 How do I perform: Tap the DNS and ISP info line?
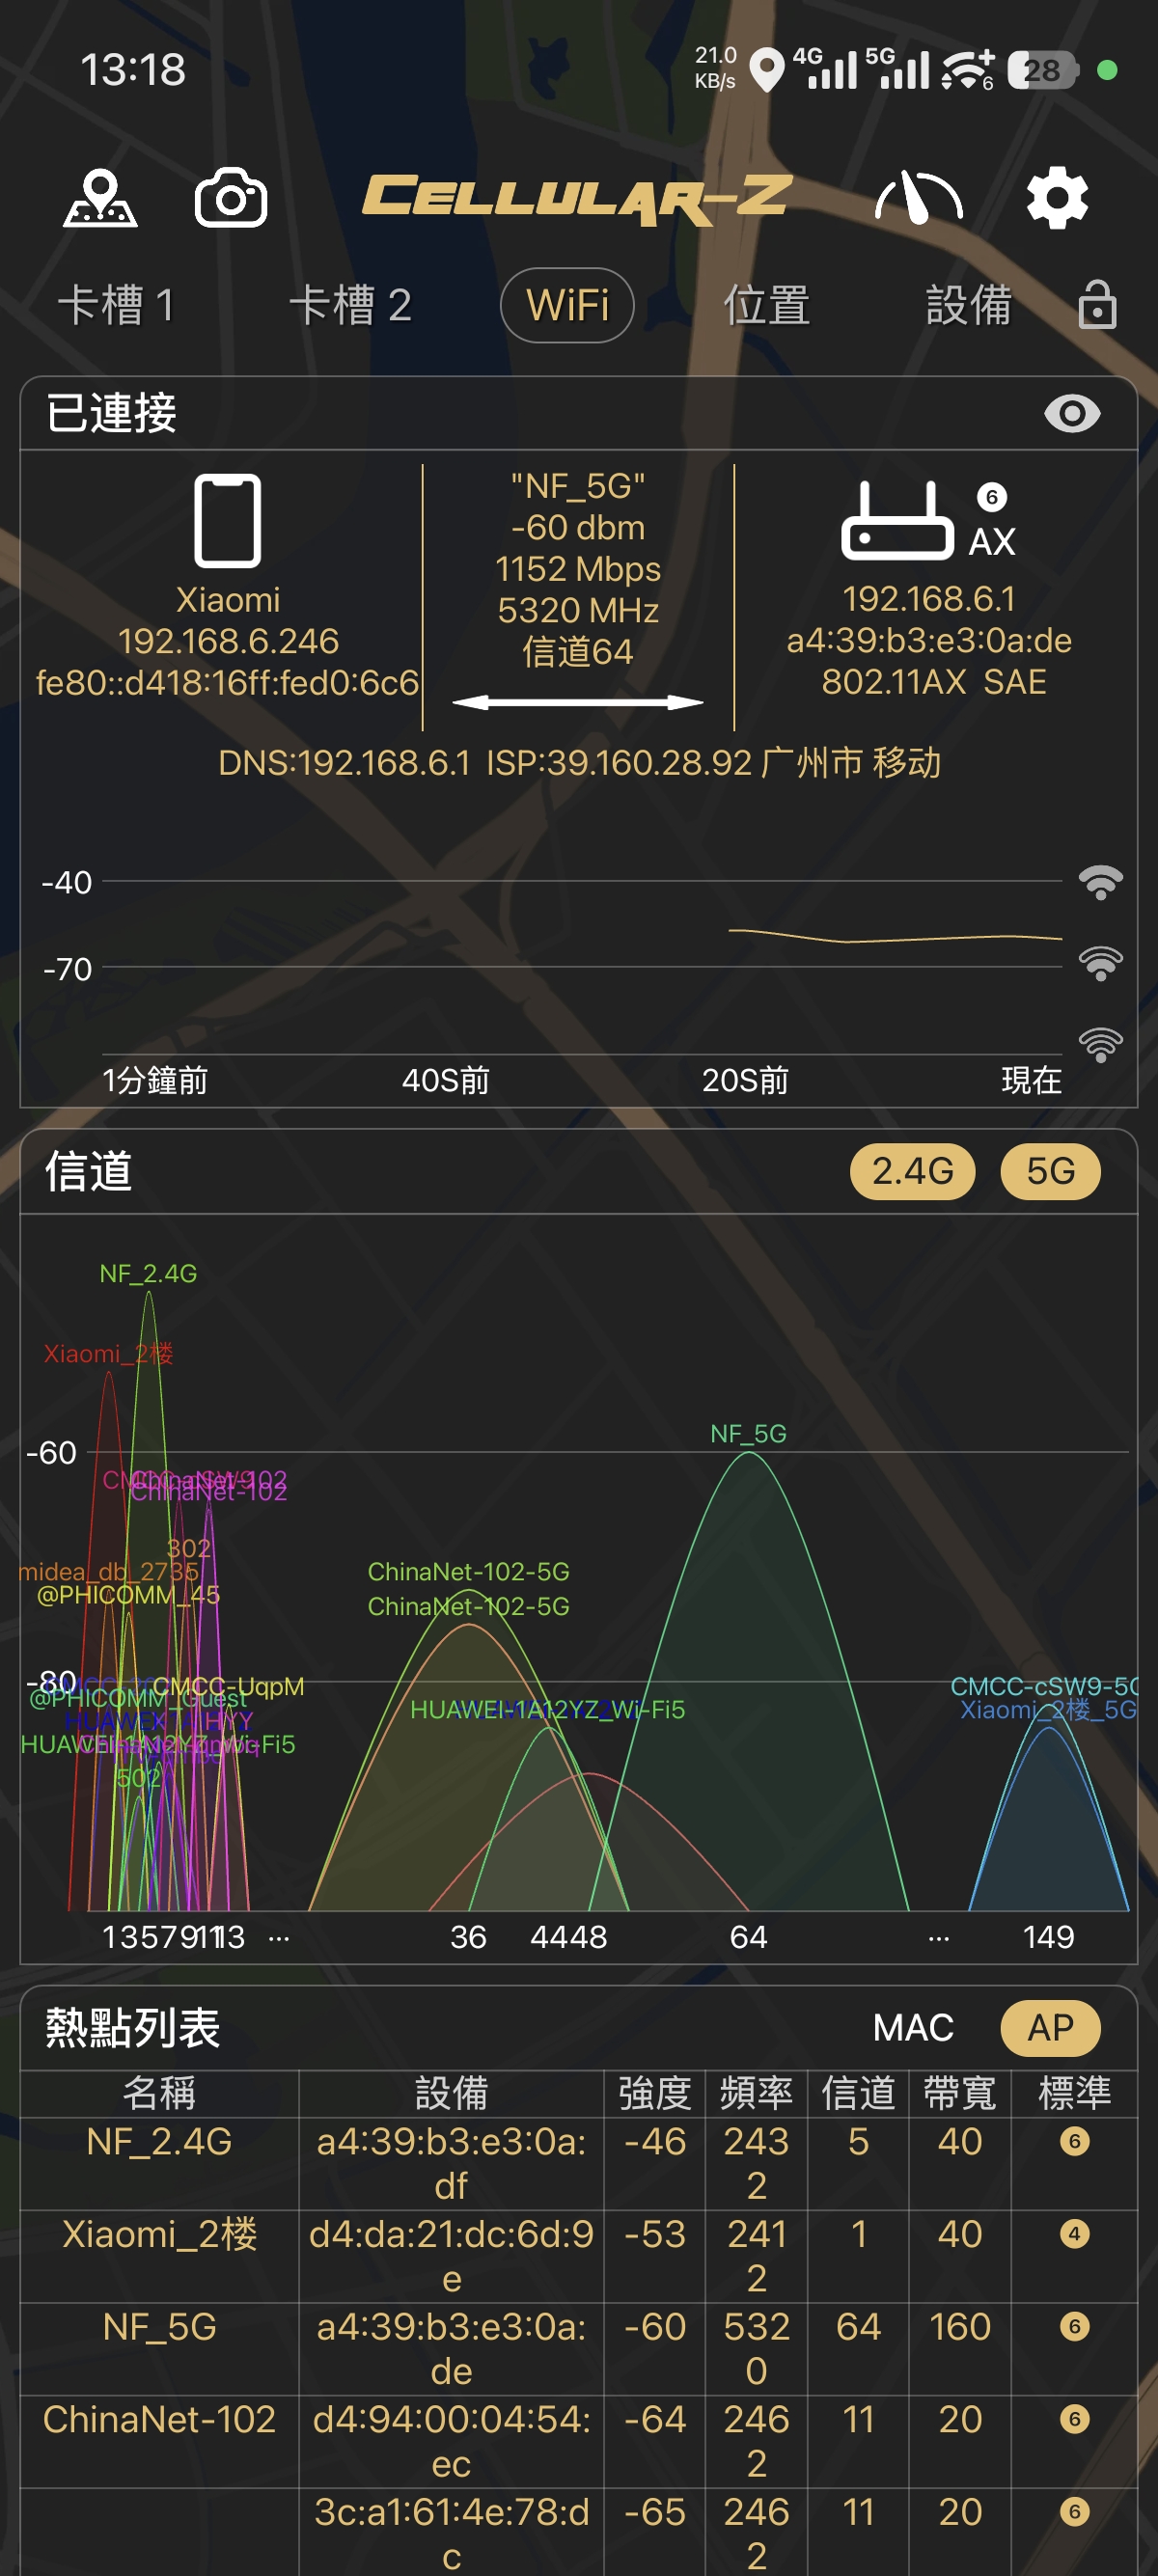(x=579, y=763)
